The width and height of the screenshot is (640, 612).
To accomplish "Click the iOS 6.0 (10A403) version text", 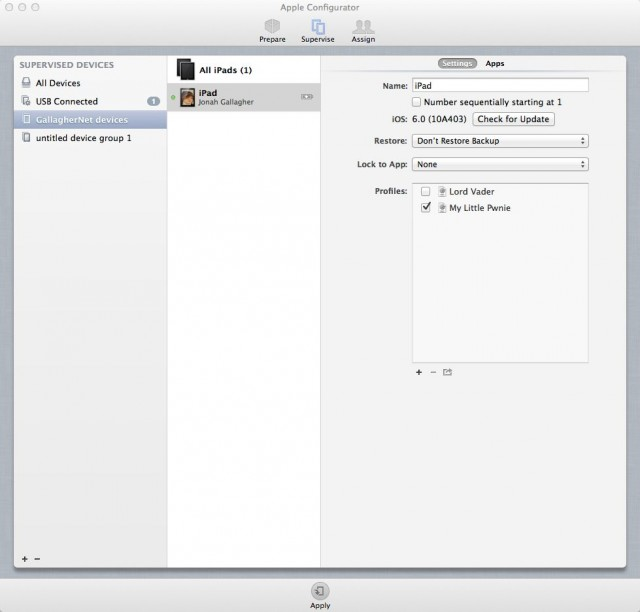I will pos(439,119).
